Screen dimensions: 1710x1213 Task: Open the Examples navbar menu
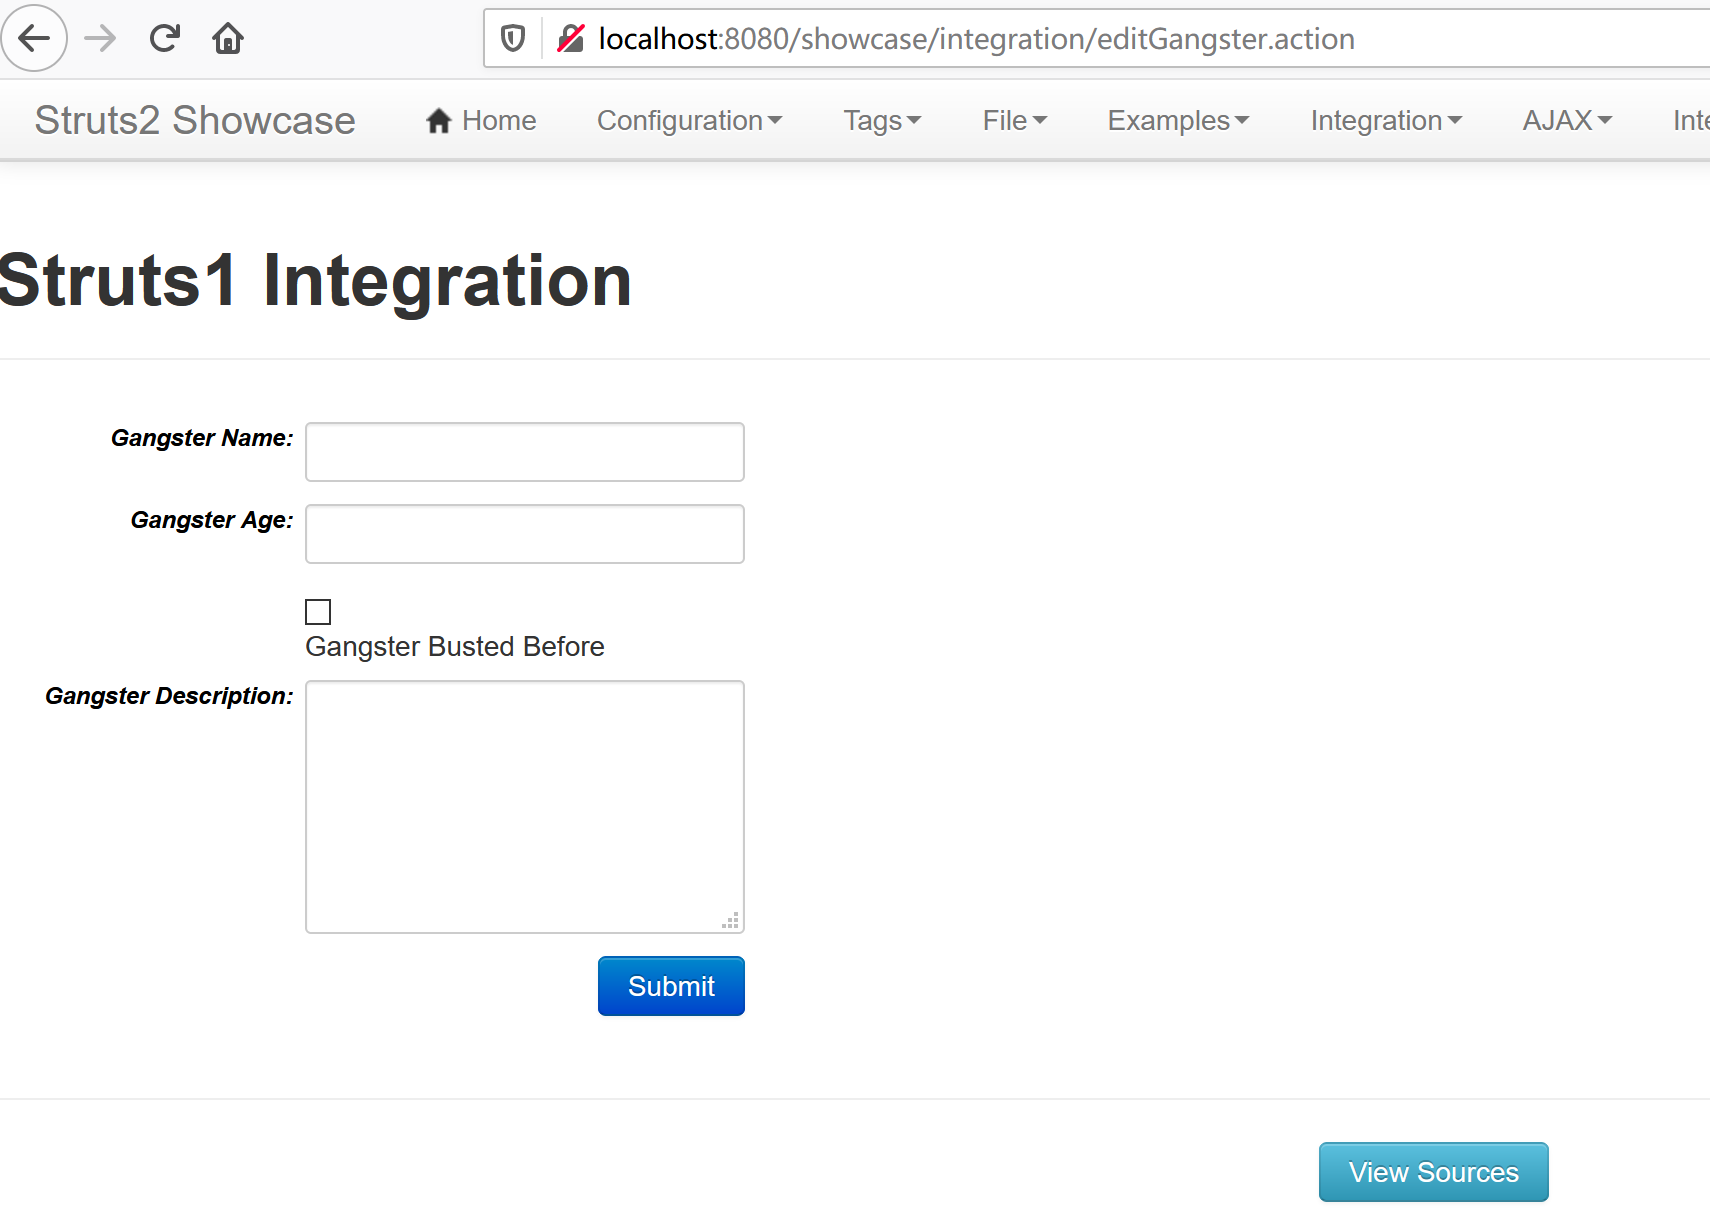pyautogui.click(x=1178, y=121)
